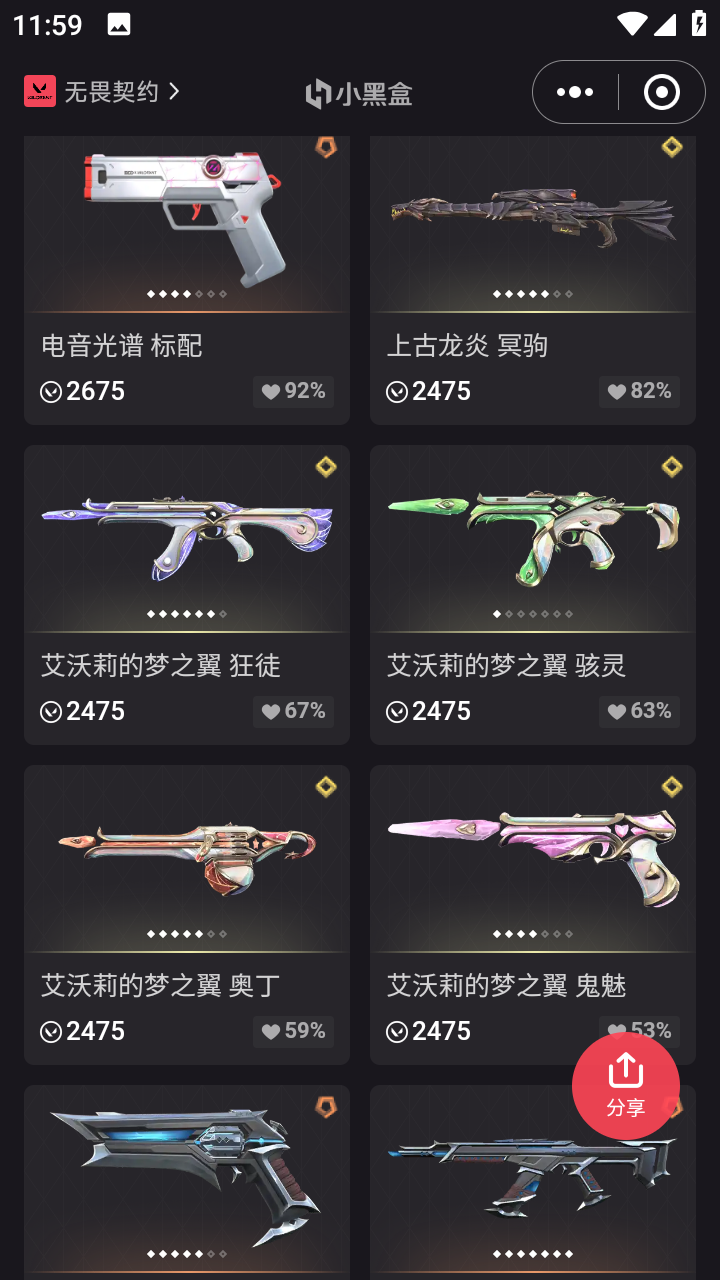Tap the Valorant logo icon
This screenshot has width=720, height=1280.
(40, 91)
